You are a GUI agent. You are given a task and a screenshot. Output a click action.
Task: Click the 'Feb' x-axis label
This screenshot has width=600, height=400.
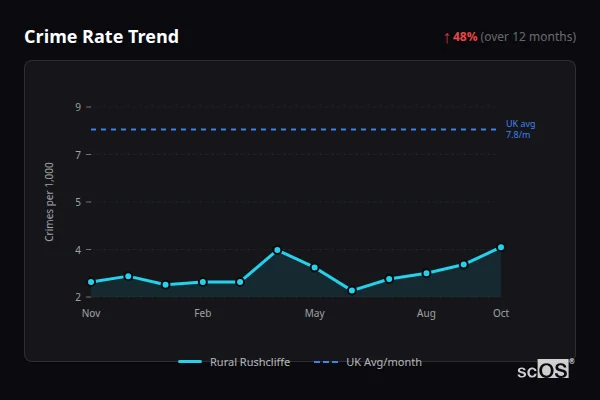(x=203, y=313)
